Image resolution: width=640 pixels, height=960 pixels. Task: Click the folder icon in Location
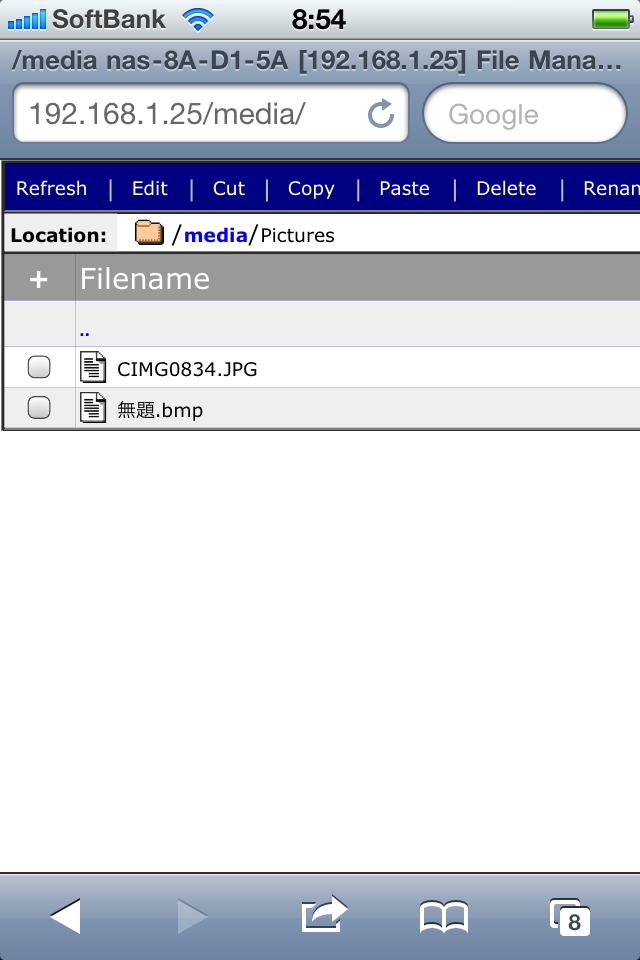pos(149,234)
